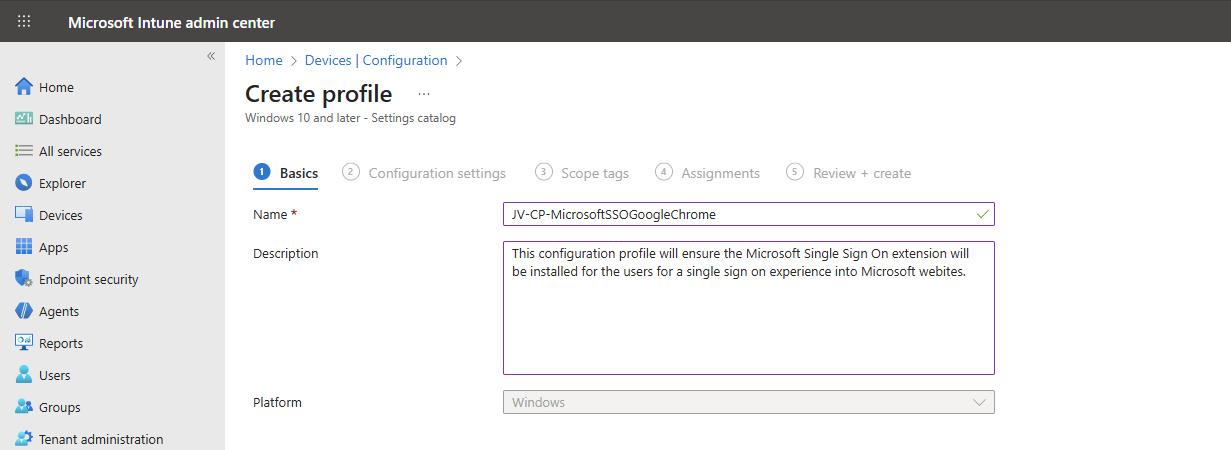This screenshot has height=450, width=1231.
Task: Click the Apps grid icon
Action: pyautogui.click(x=24, y=247)
